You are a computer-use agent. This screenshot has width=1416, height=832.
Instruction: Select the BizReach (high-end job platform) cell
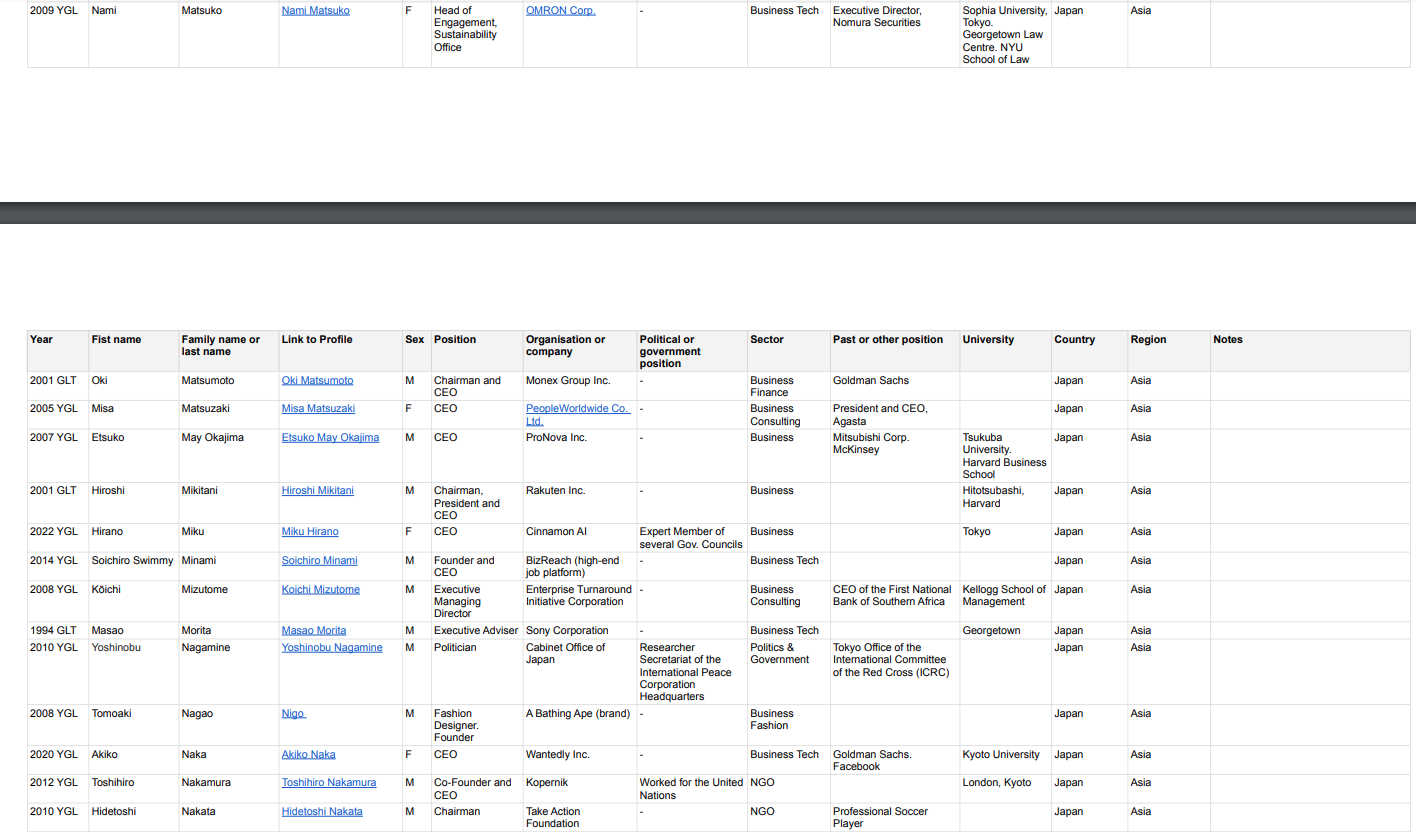click(580, 567)
